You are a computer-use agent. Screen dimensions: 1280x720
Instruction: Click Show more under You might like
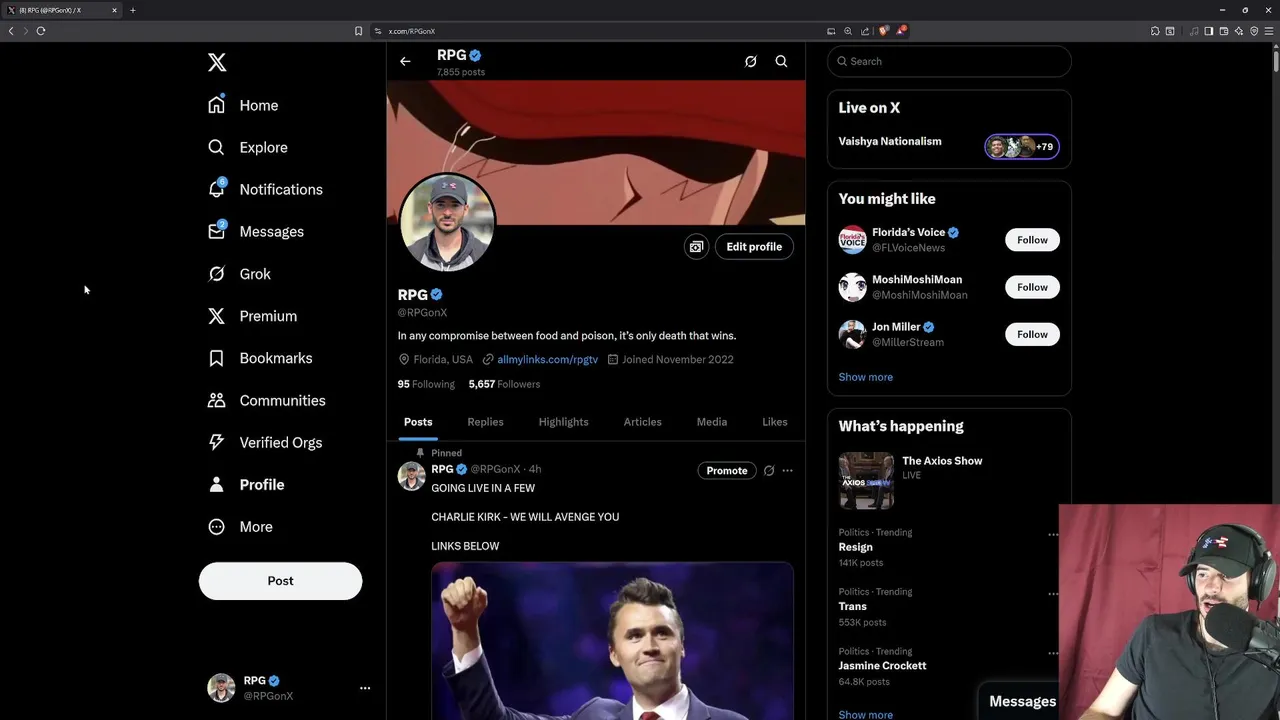pyautogui.click(x=866, y=377)
